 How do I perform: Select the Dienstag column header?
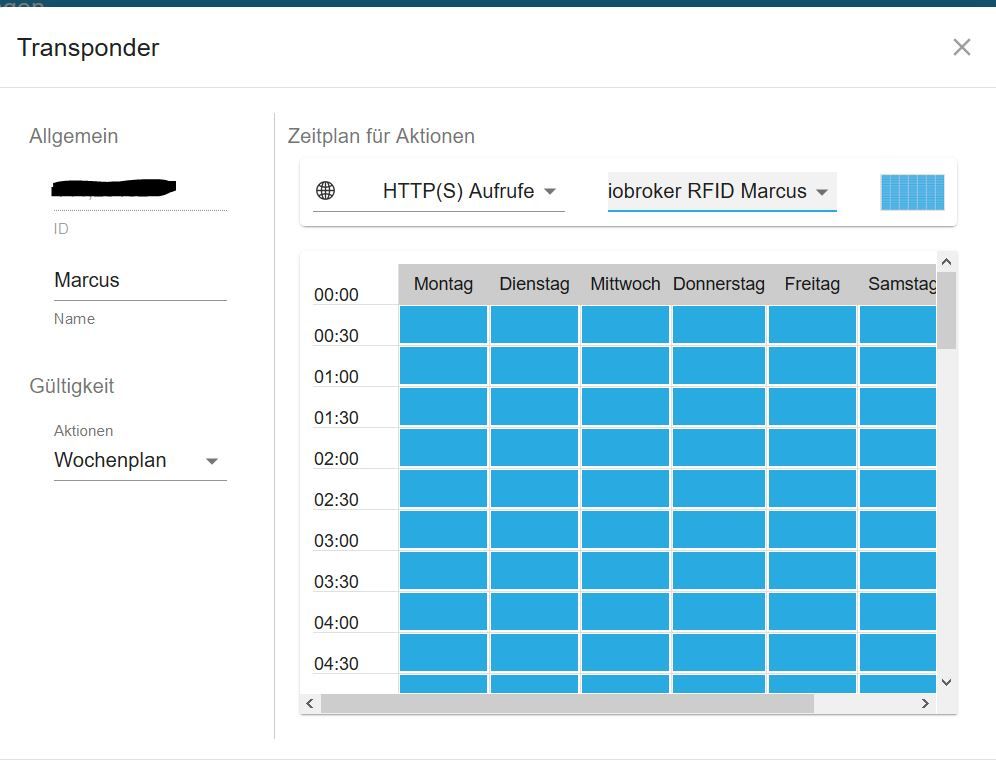coord(534,284)
